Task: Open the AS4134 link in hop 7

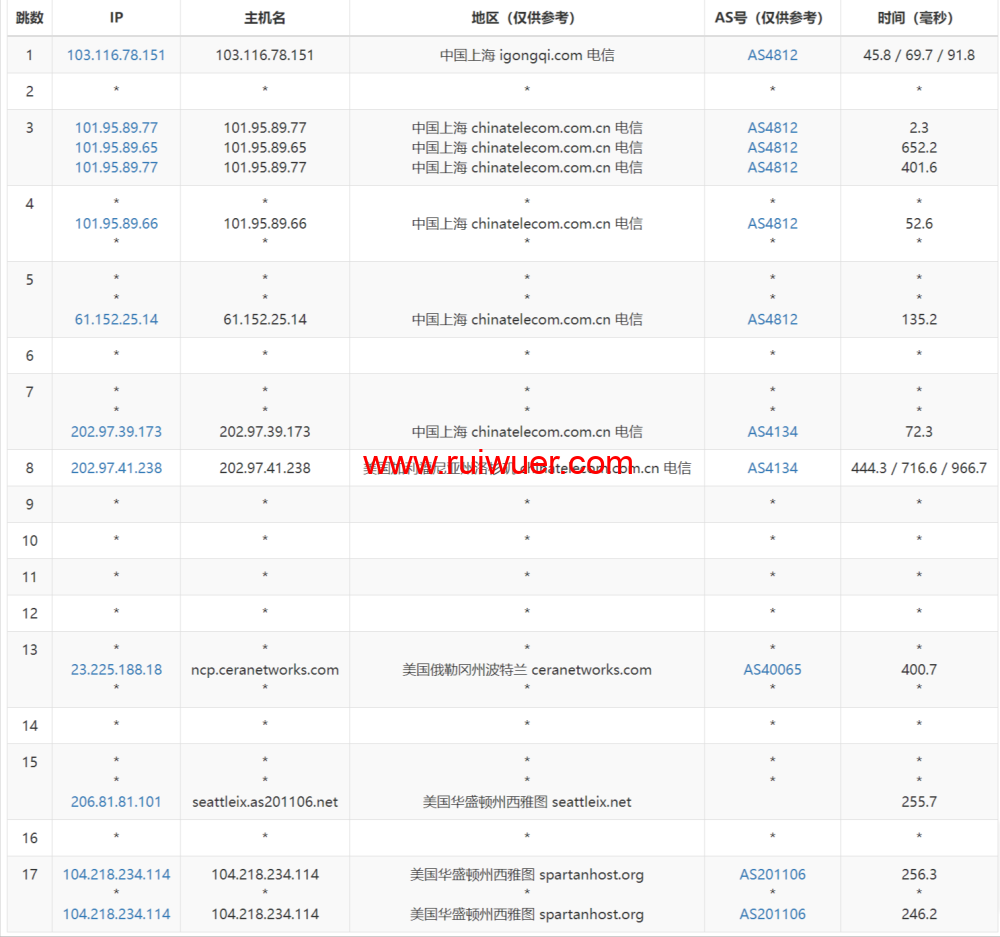Action: click(772, 431)
